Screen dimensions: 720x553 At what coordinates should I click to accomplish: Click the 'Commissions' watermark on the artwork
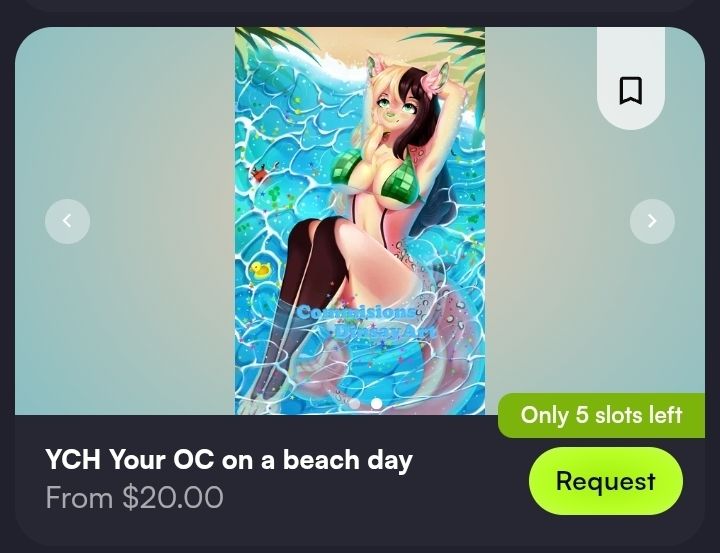pos(355,312)
